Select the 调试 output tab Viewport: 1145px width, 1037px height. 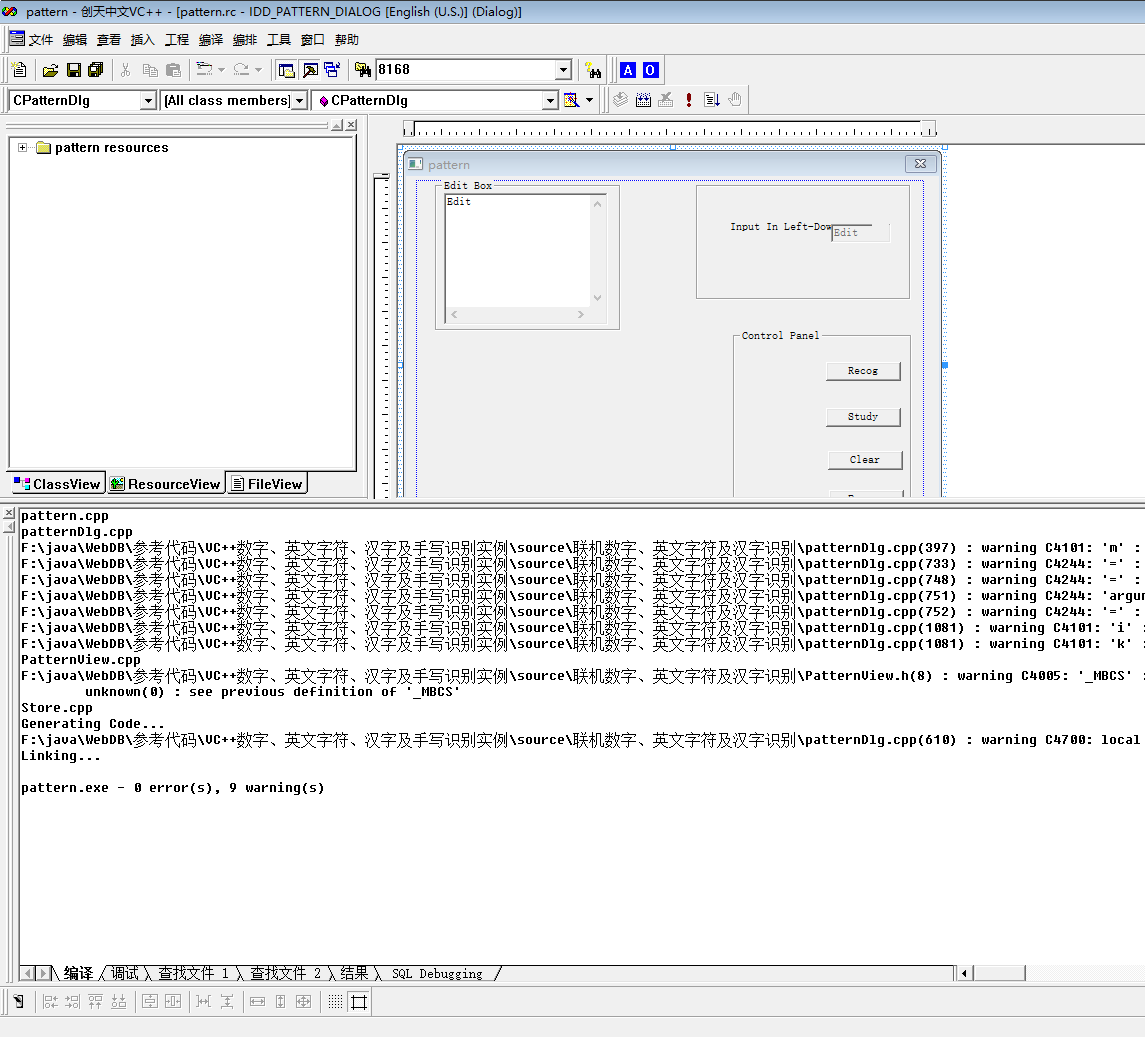tap(125, 973)
